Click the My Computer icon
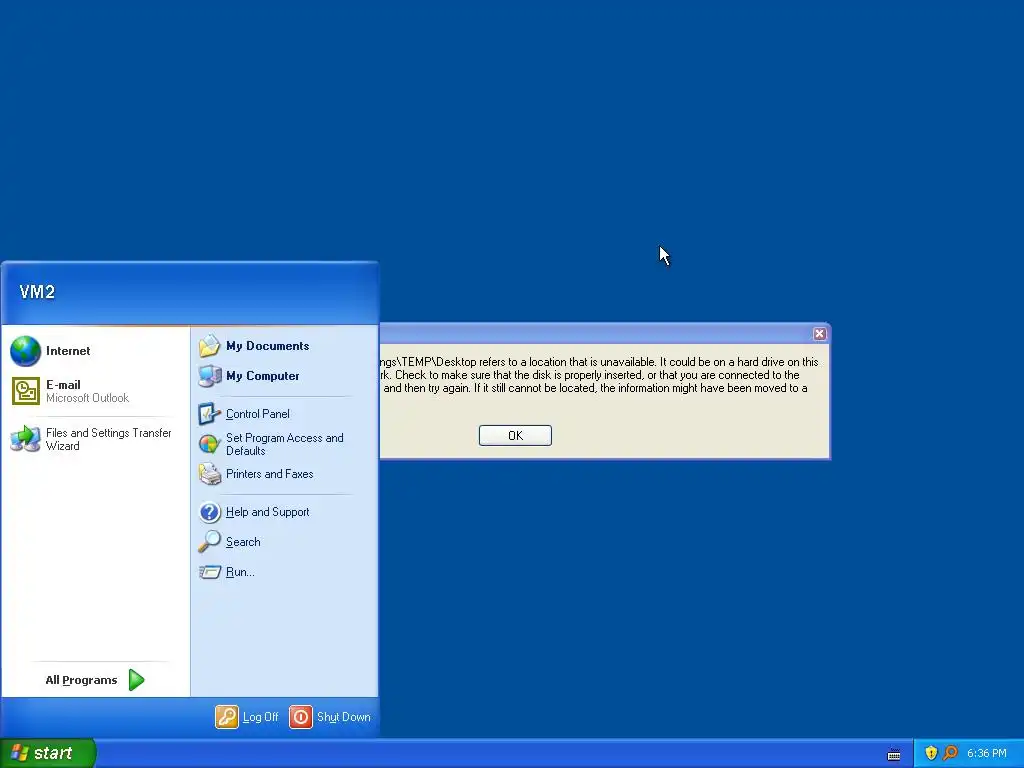The image size is (1024, 768). [x=210, y=376]
